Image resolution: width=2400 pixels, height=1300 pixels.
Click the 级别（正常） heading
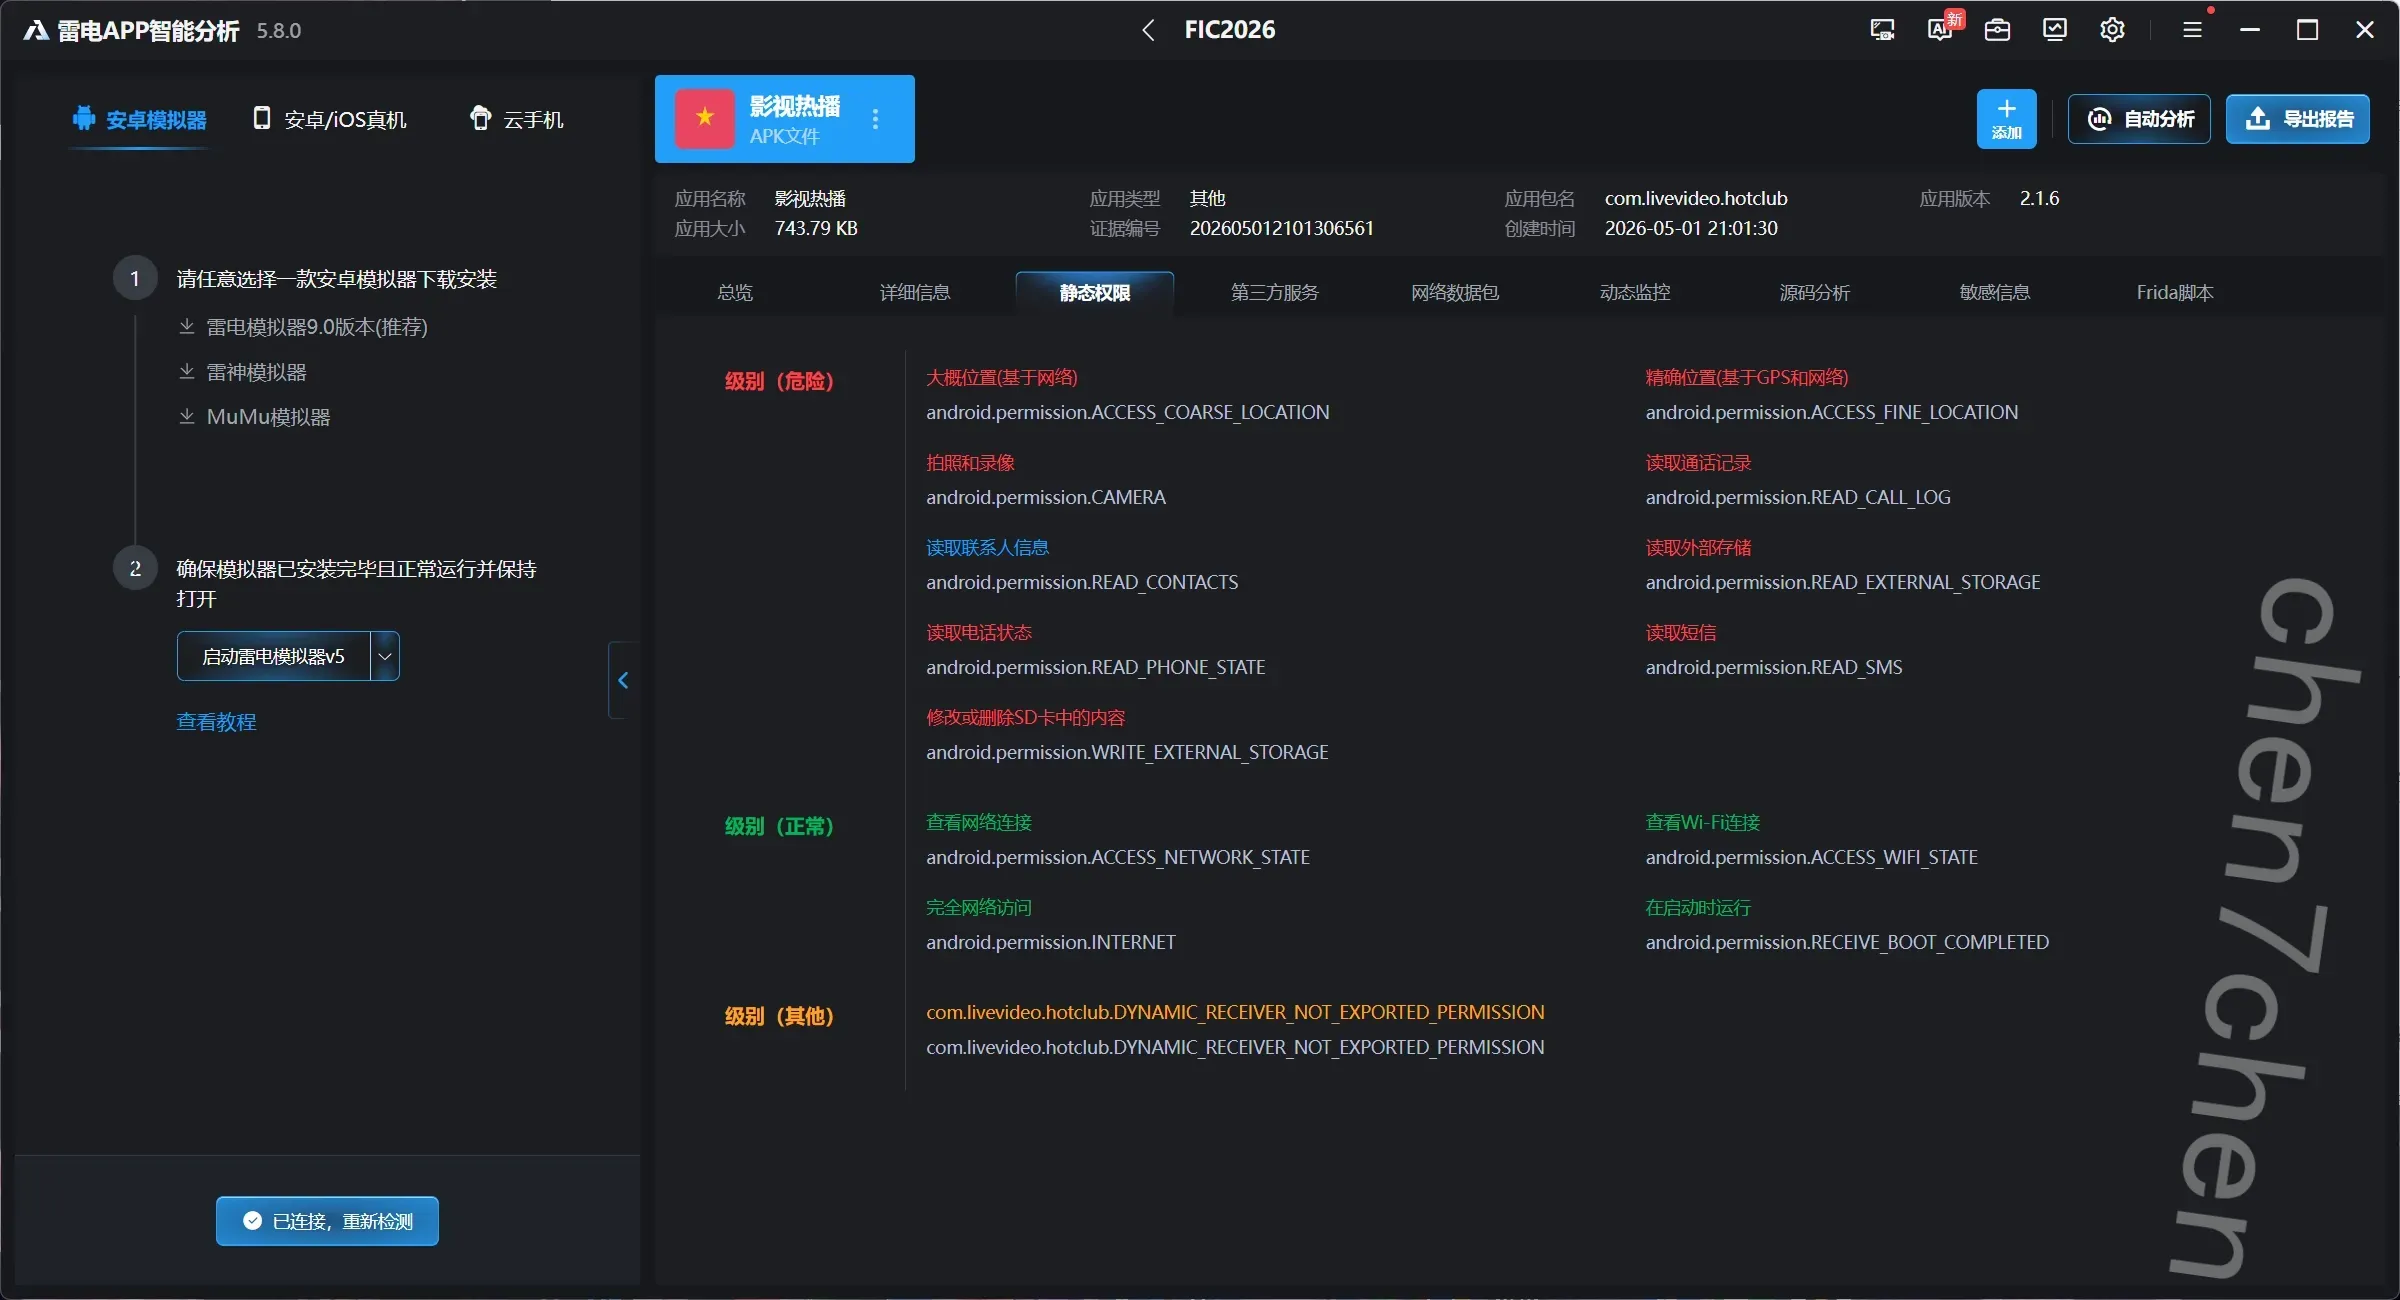click(779, 826)
